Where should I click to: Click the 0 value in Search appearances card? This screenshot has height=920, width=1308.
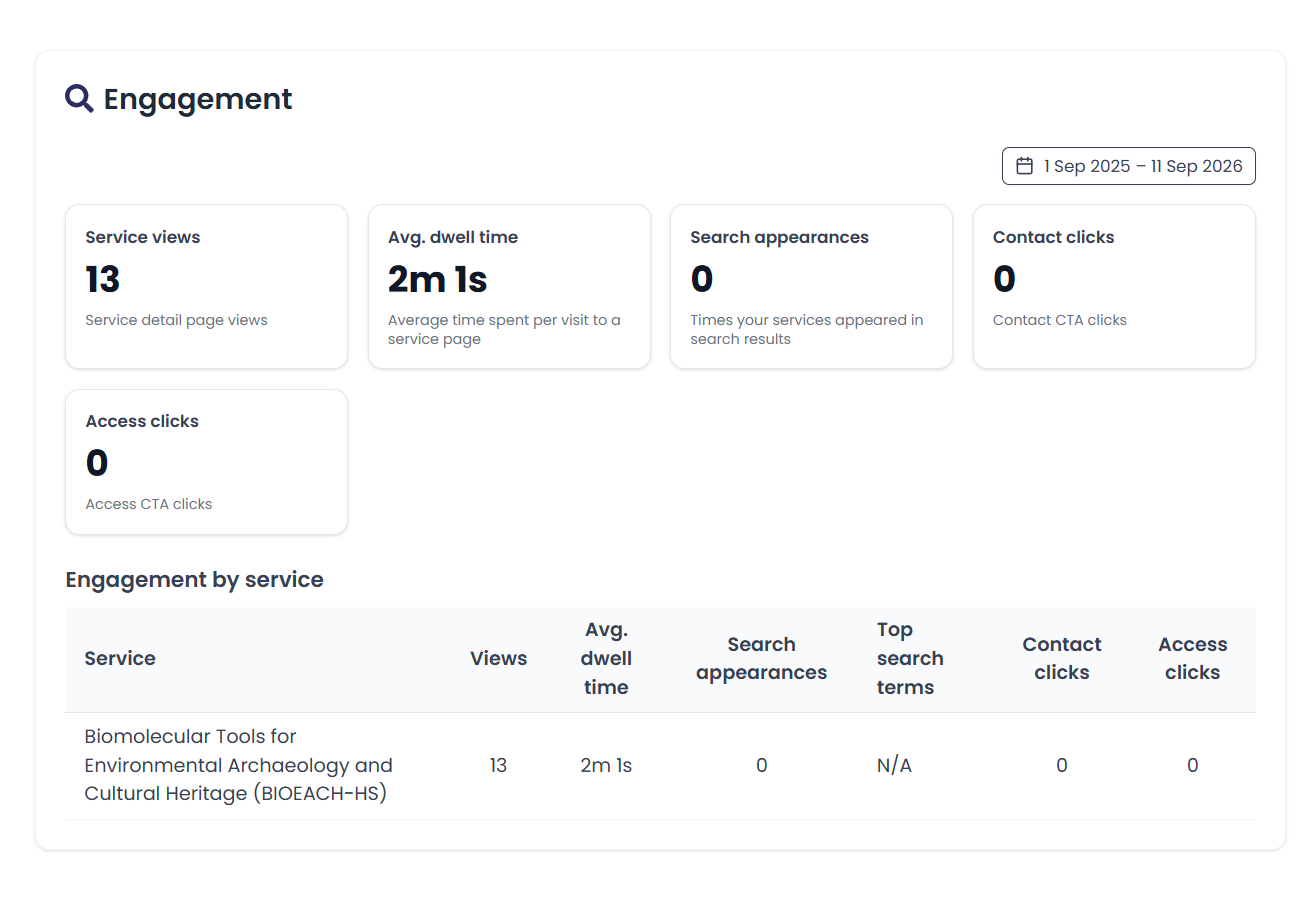tap(702, 279)
